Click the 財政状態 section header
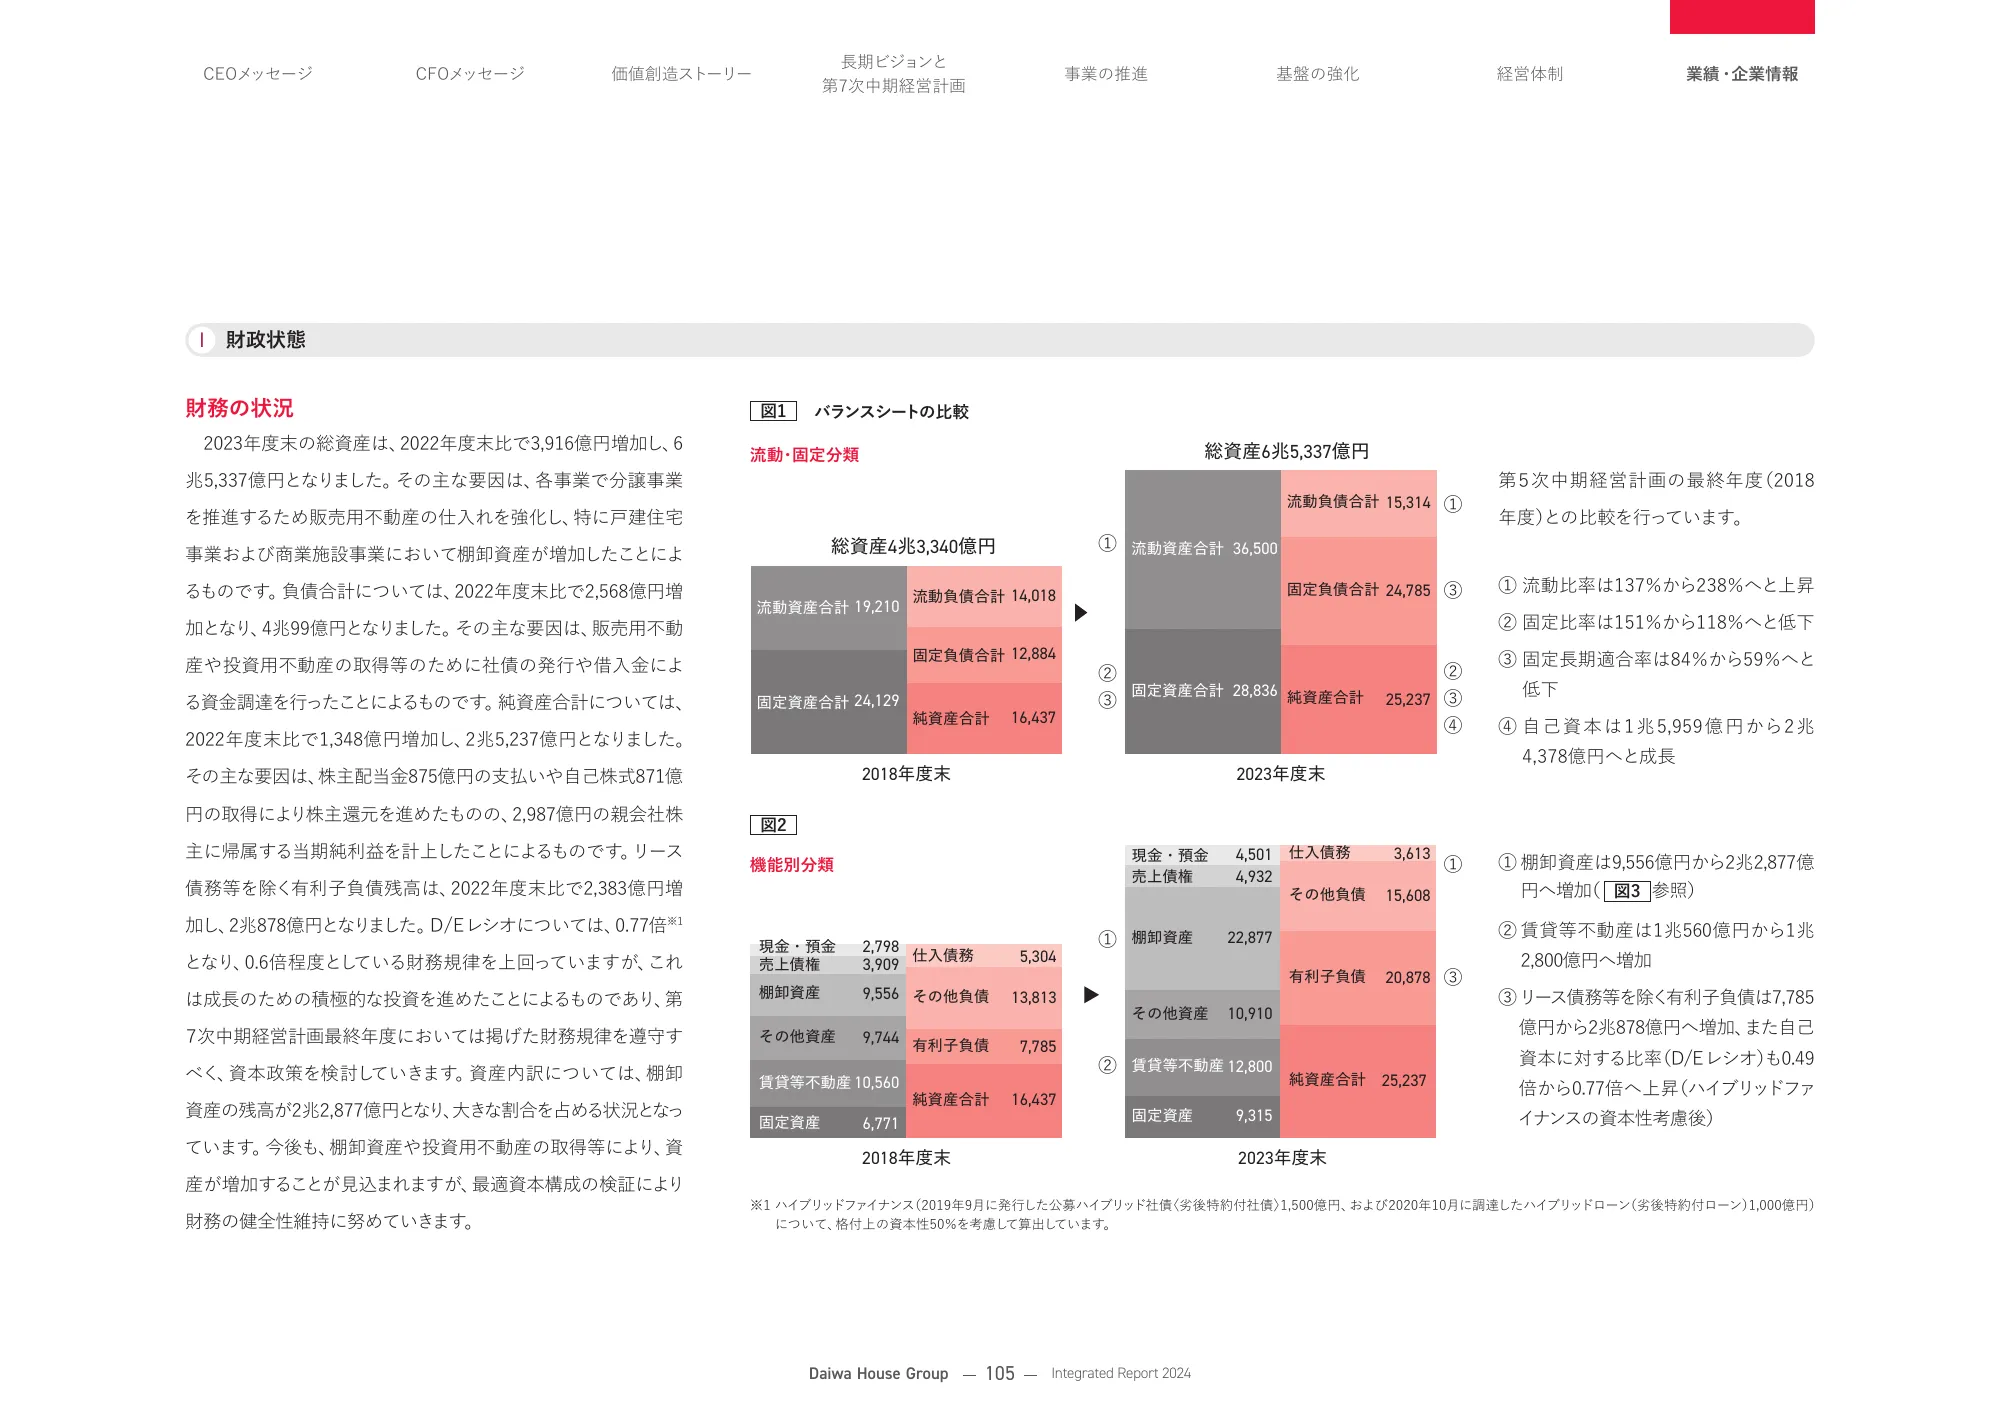2000x1415 pixels. [x=1000, y=340]
